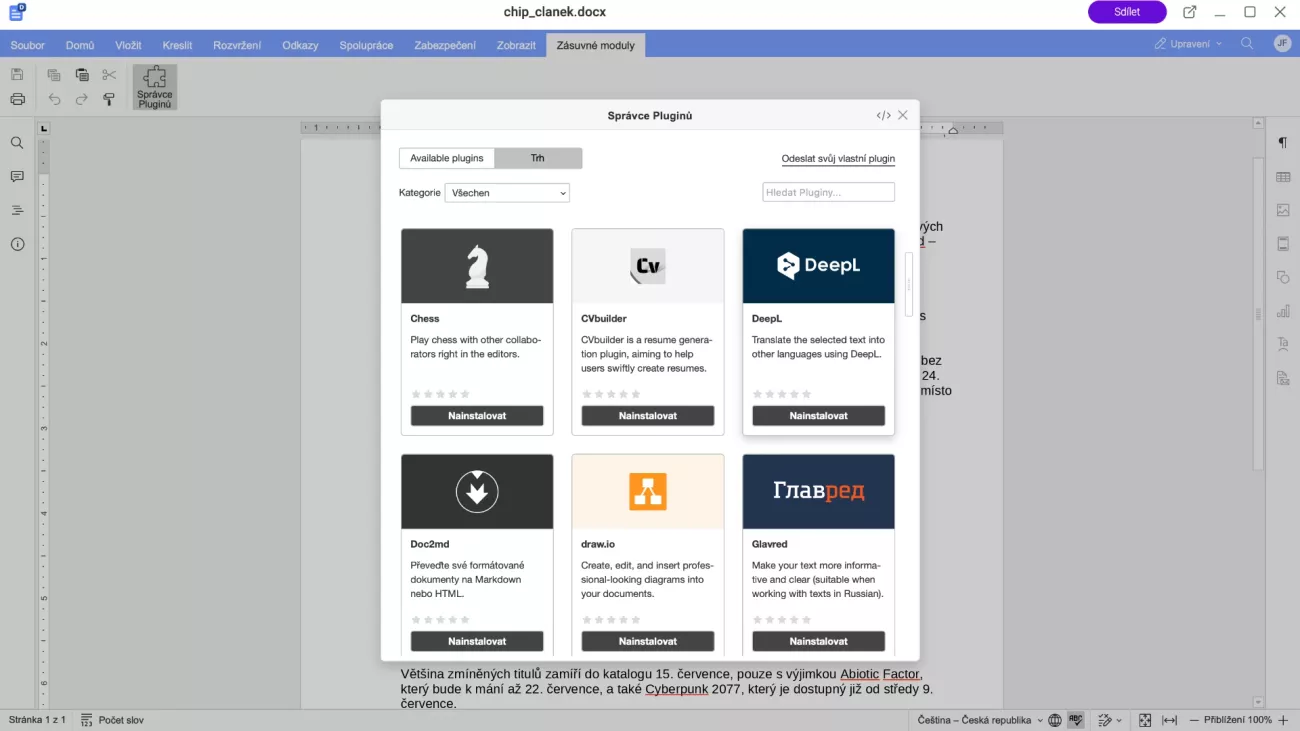Open paragraph settings icon in right sidebar
Image resolution: width=1300 pixels, height=731 pixels.
[x=1282, y=143]
